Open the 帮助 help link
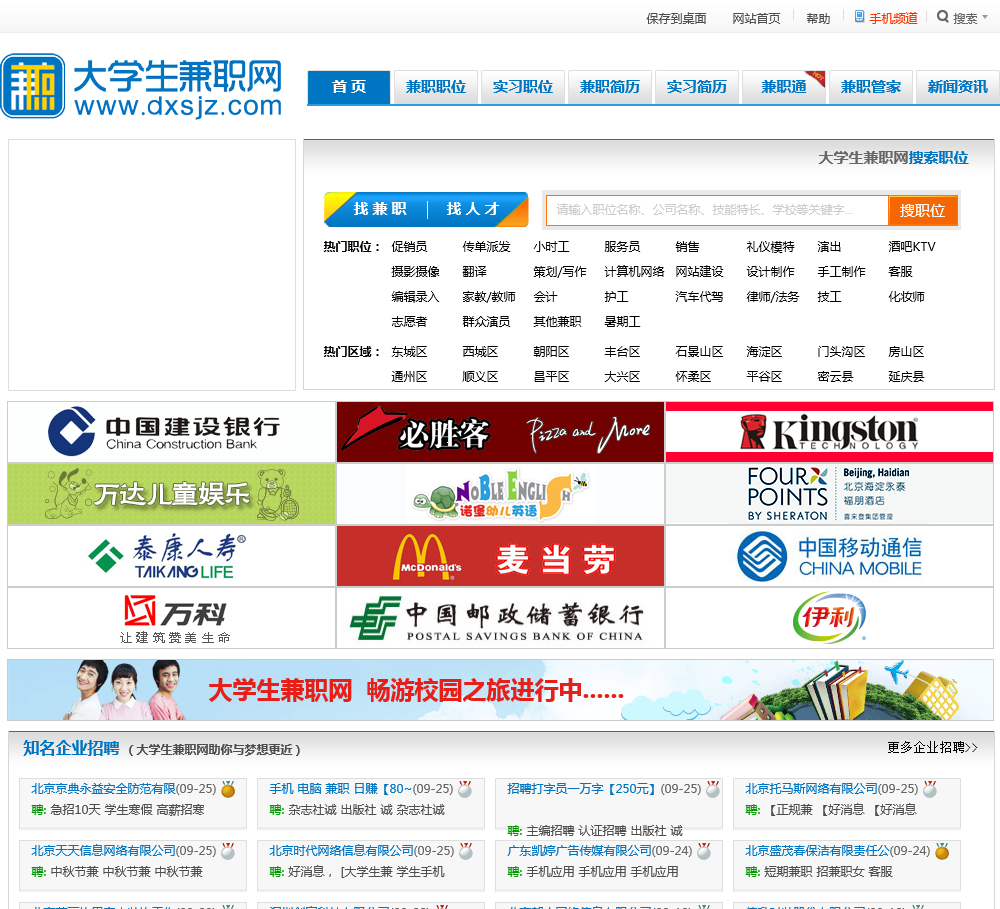 coord(818,18)
